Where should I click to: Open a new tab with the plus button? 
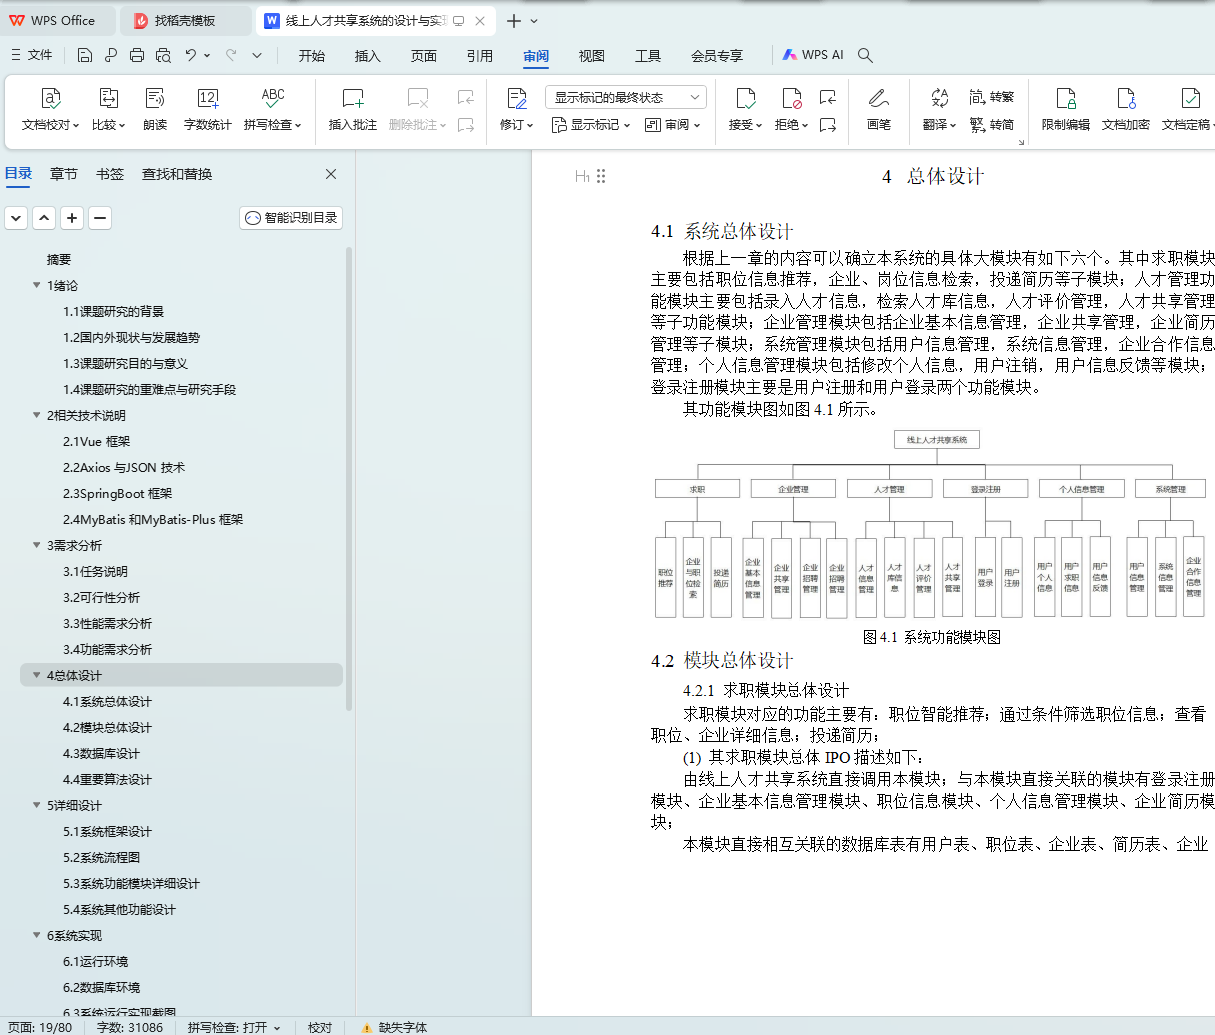[x=513, y=21]
